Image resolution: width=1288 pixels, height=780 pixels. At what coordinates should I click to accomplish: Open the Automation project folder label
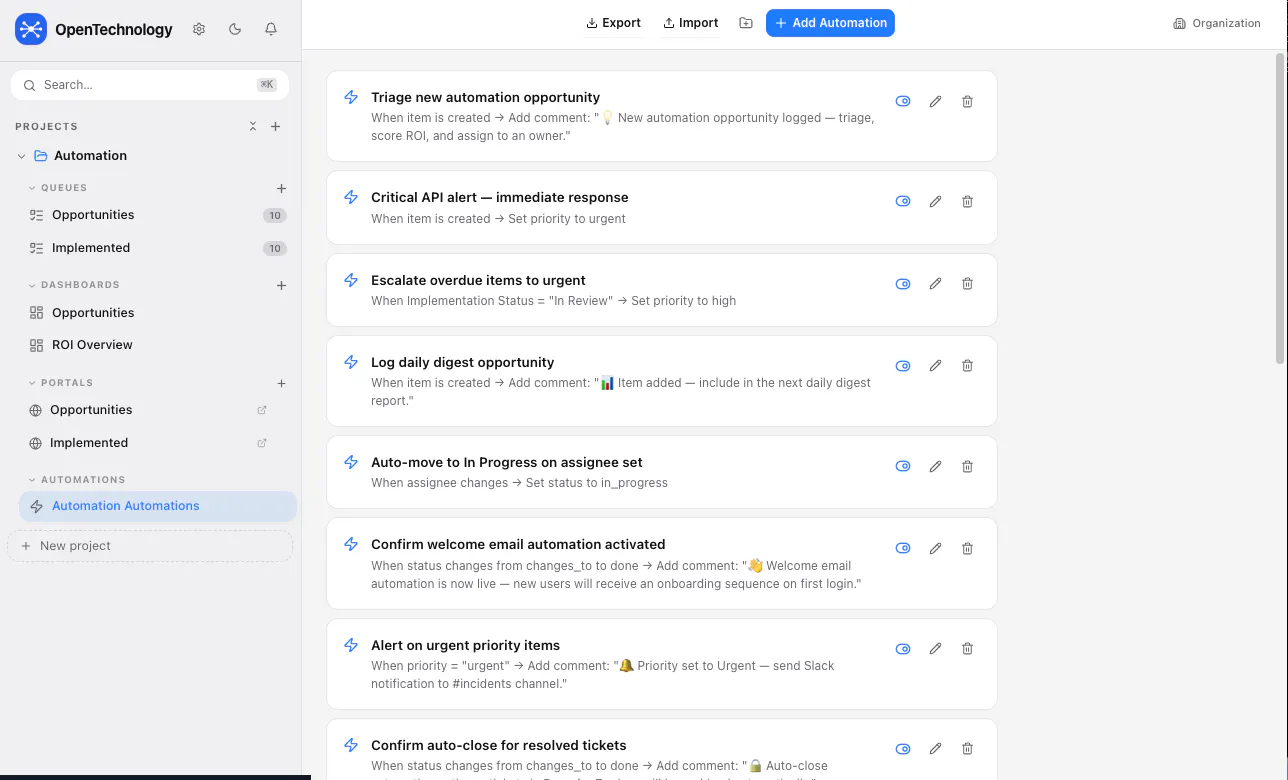click(x=90, y=156)
